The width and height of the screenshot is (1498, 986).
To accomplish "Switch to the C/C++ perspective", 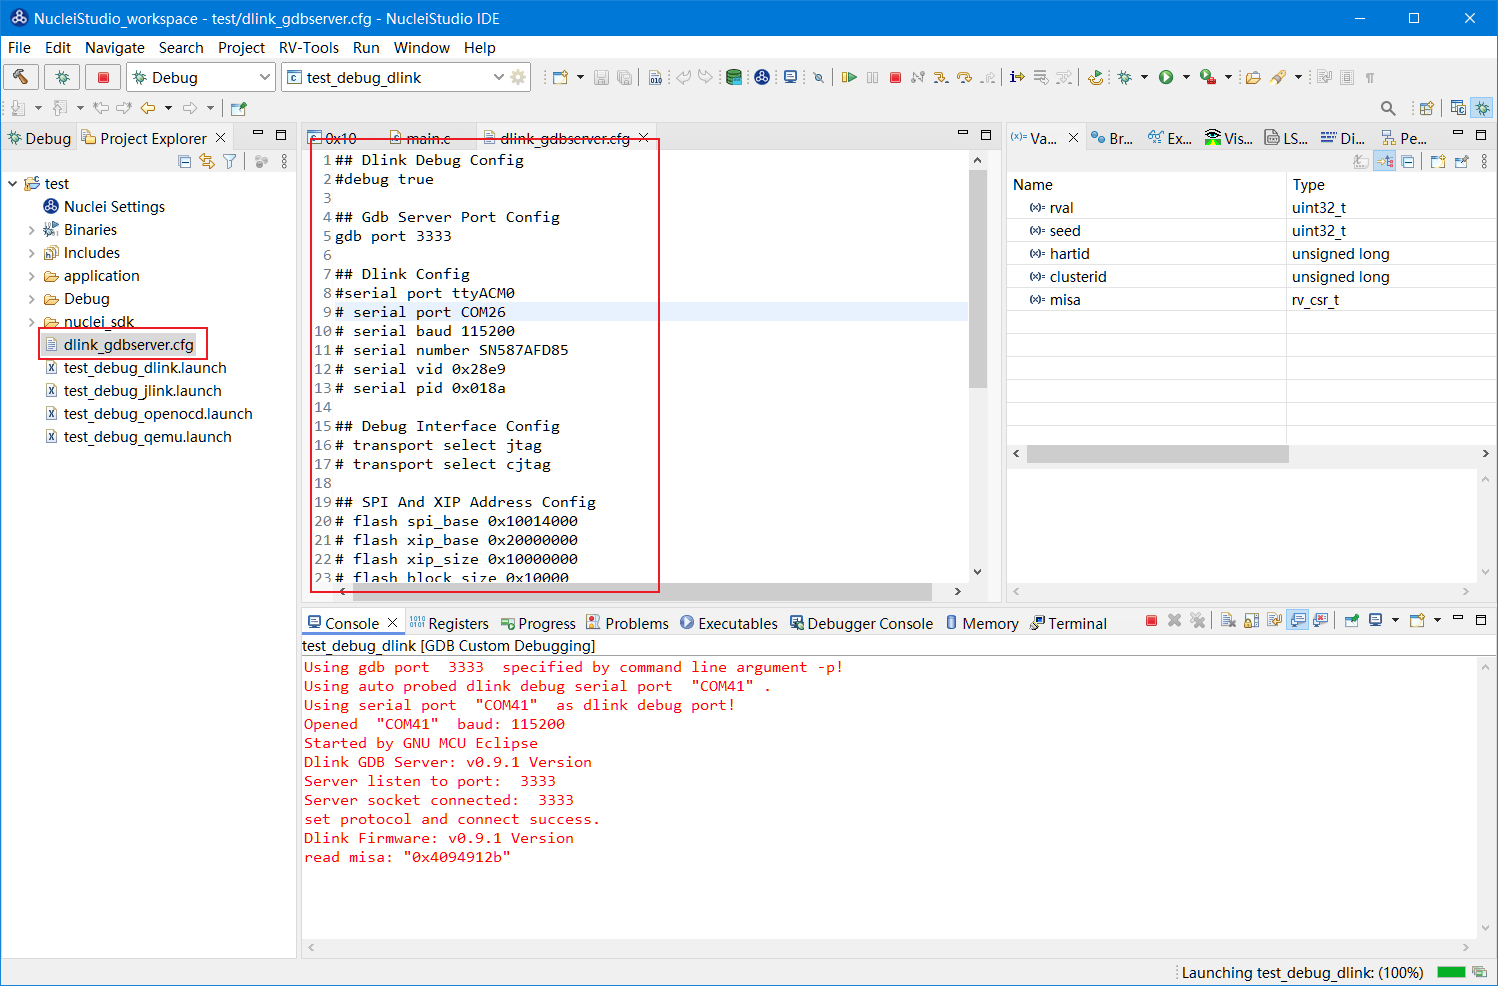I will coord(1458,108).
